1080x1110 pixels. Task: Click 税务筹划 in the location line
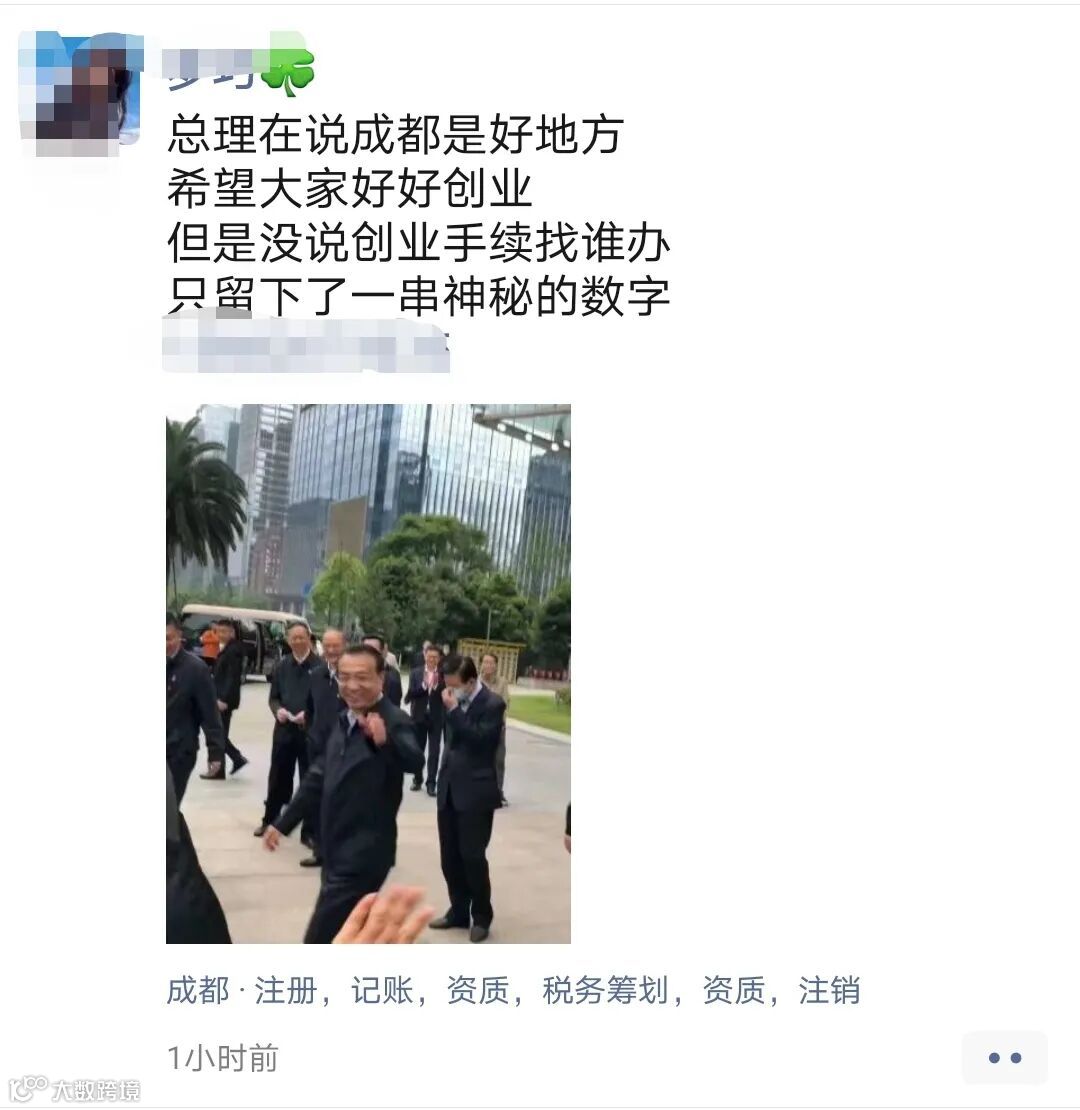click(606, 990)
